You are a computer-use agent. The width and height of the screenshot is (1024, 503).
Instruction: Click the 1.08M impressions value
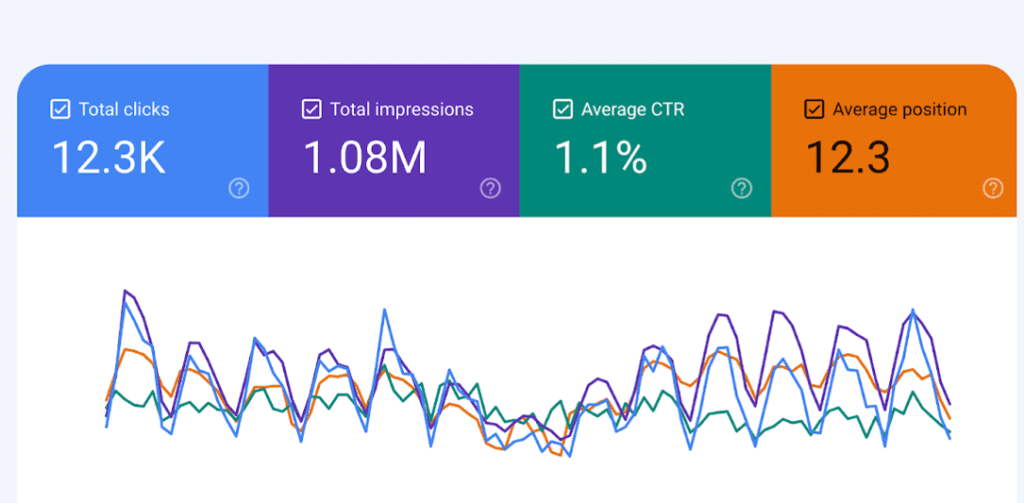(x=365, y=158)
